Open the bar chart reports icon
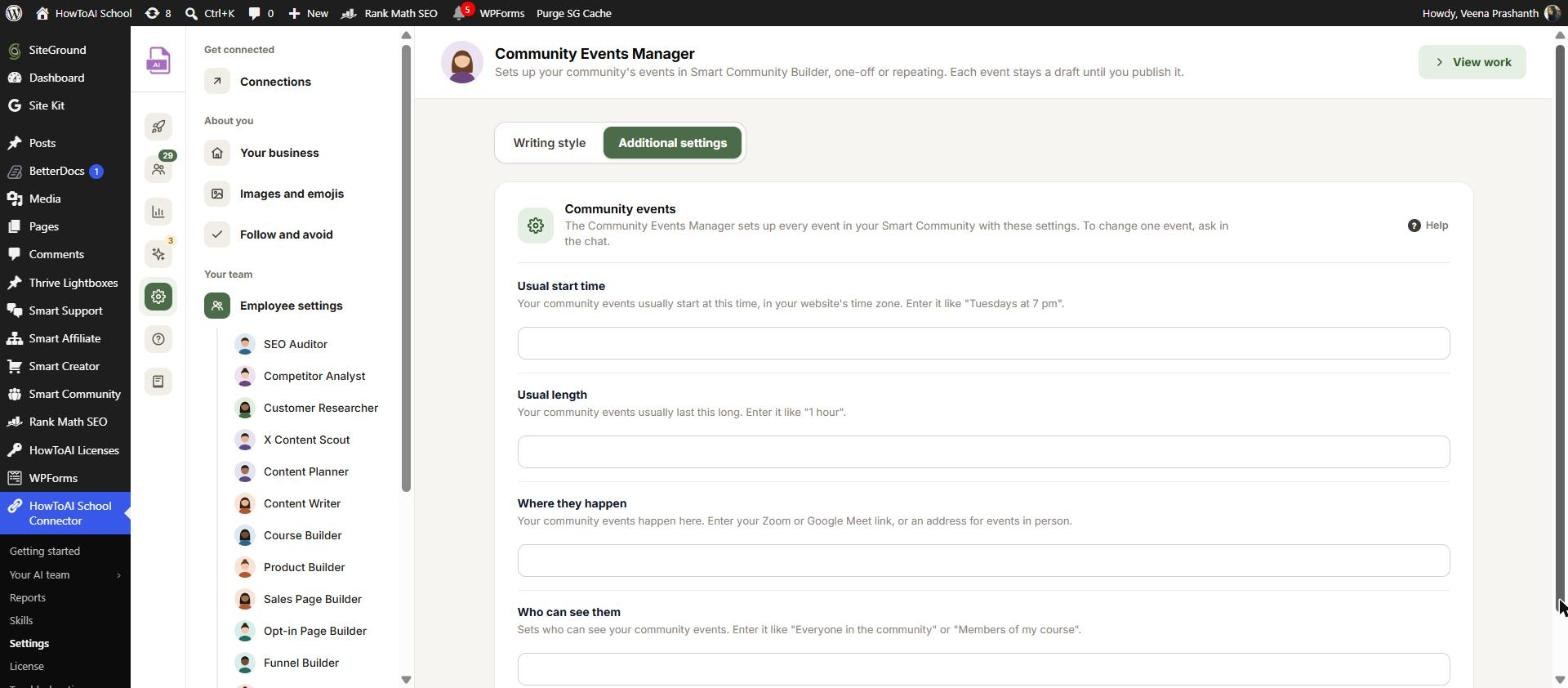This screenshot has height=688, width=1568. [158, 211]
